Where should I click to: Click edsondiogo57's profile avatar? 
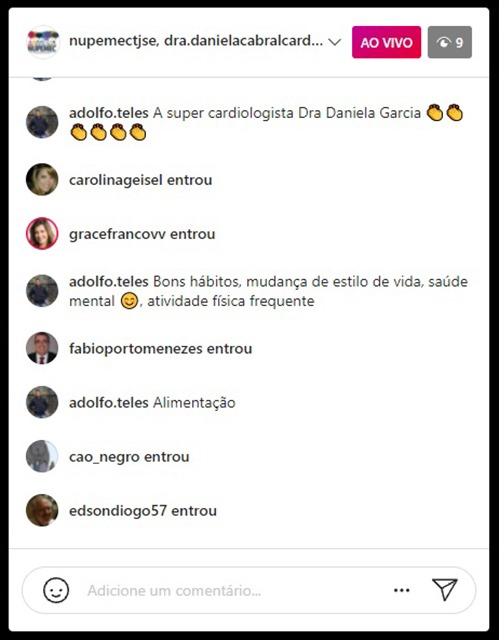42,510
